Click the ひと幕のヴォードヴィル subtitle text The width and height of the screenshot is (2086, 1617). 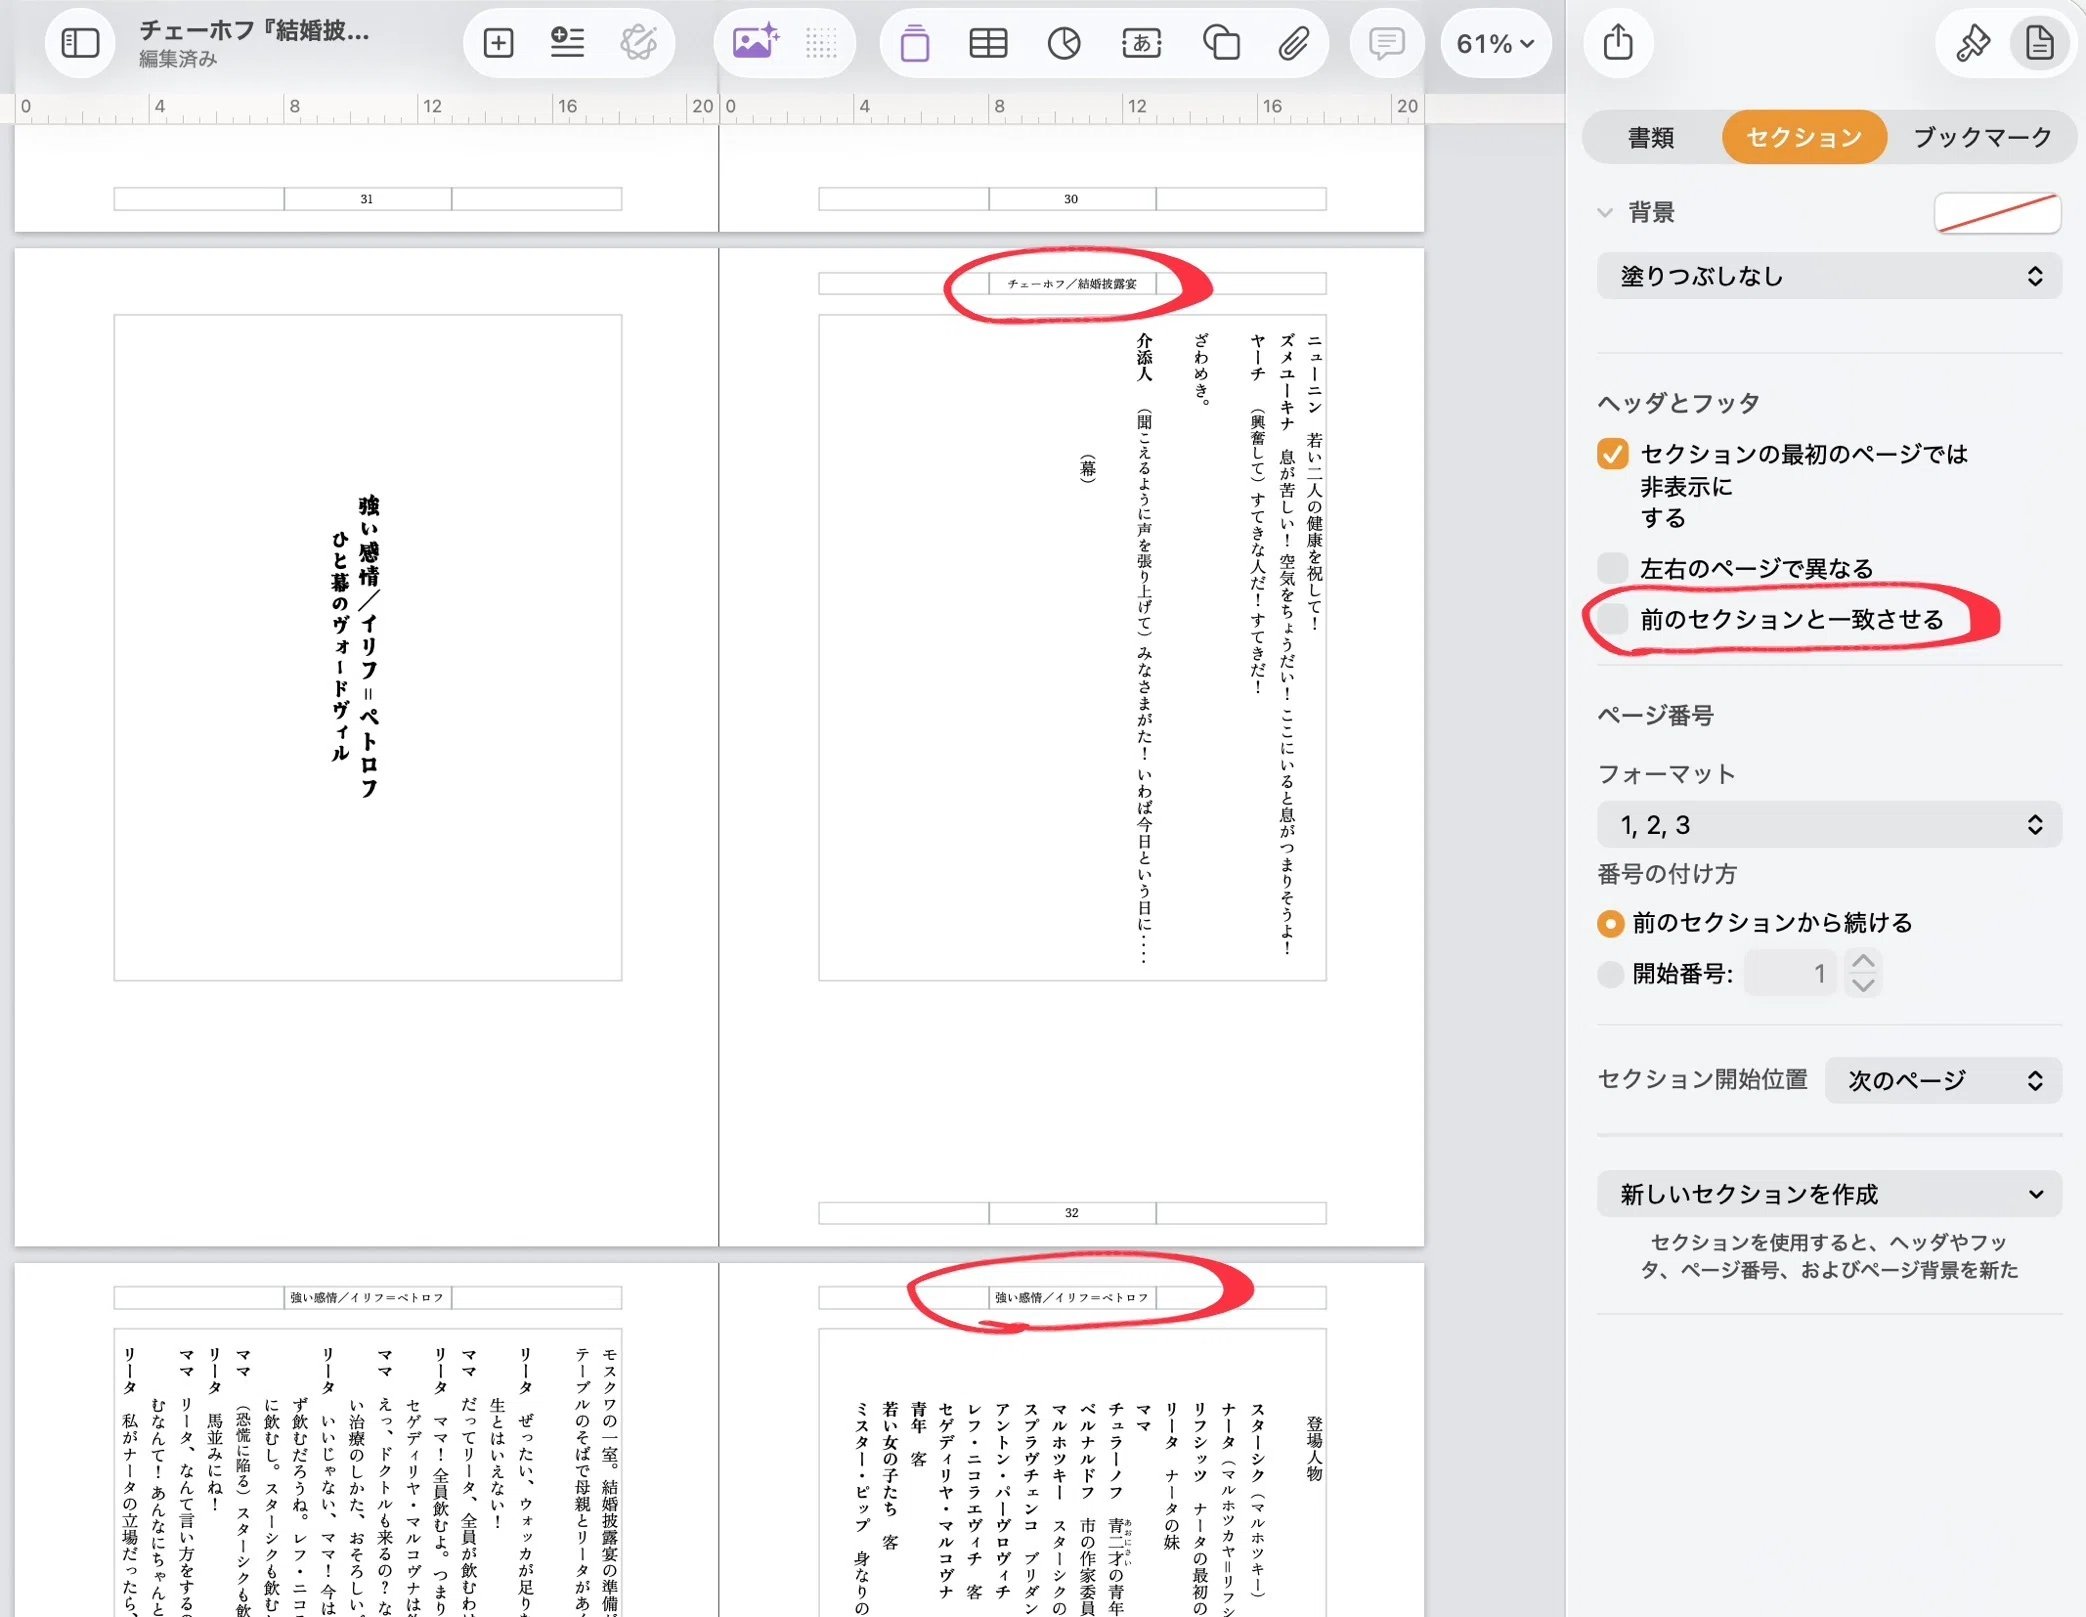pyautogui.click(x=340, y=646)
